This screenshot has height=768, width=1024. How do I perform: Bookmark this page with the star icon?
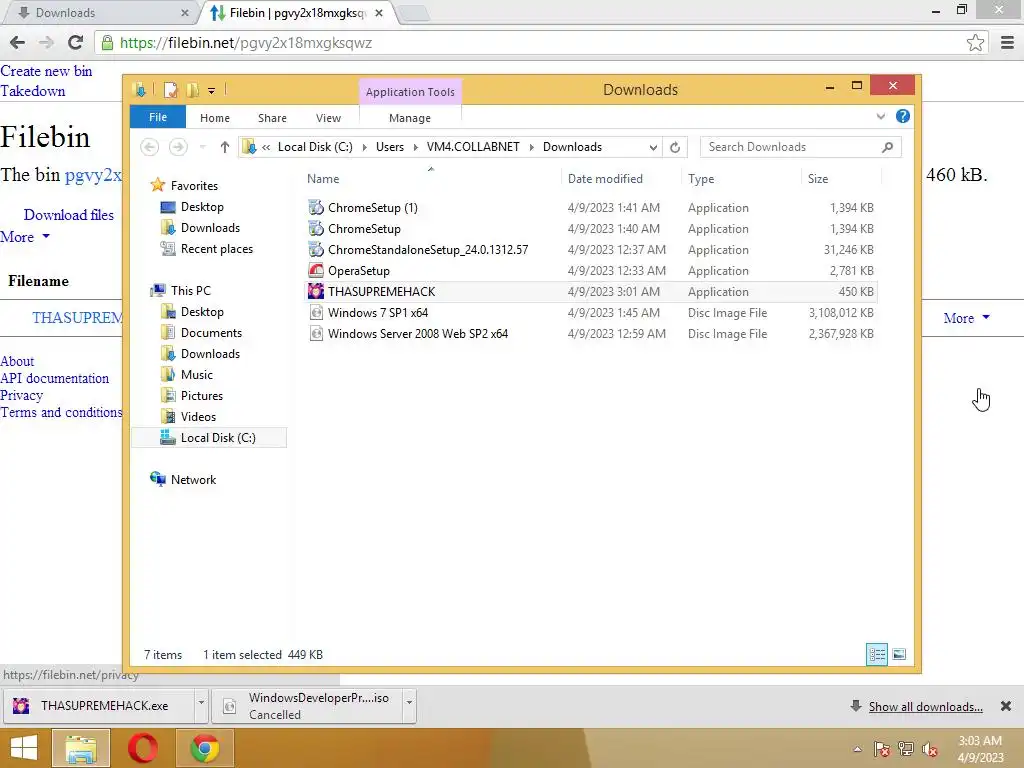tap(975, 42)
